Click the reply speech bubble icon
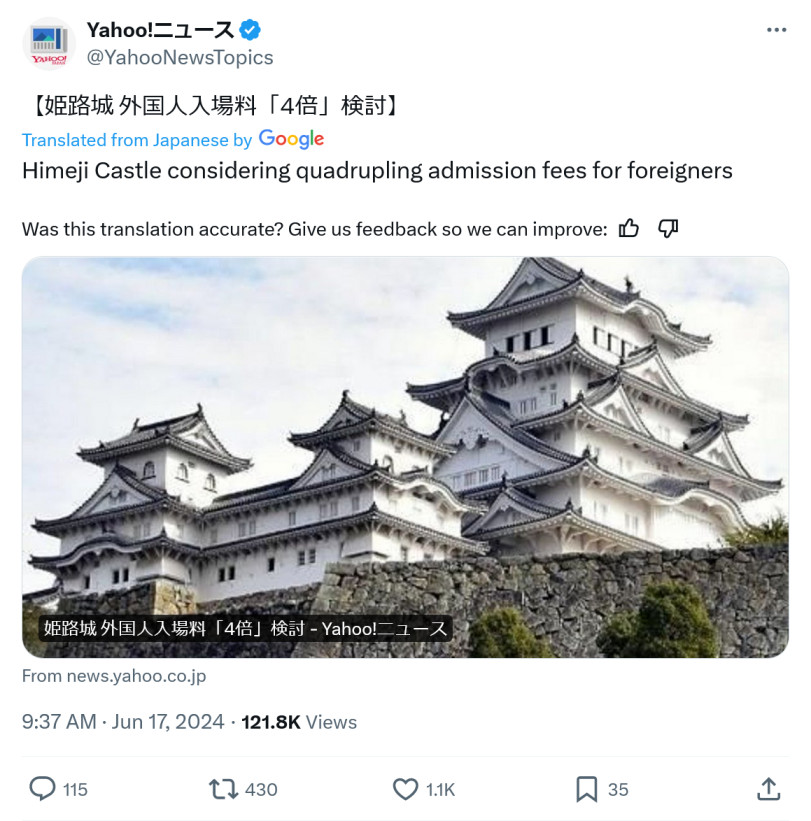 click(42, 789)
